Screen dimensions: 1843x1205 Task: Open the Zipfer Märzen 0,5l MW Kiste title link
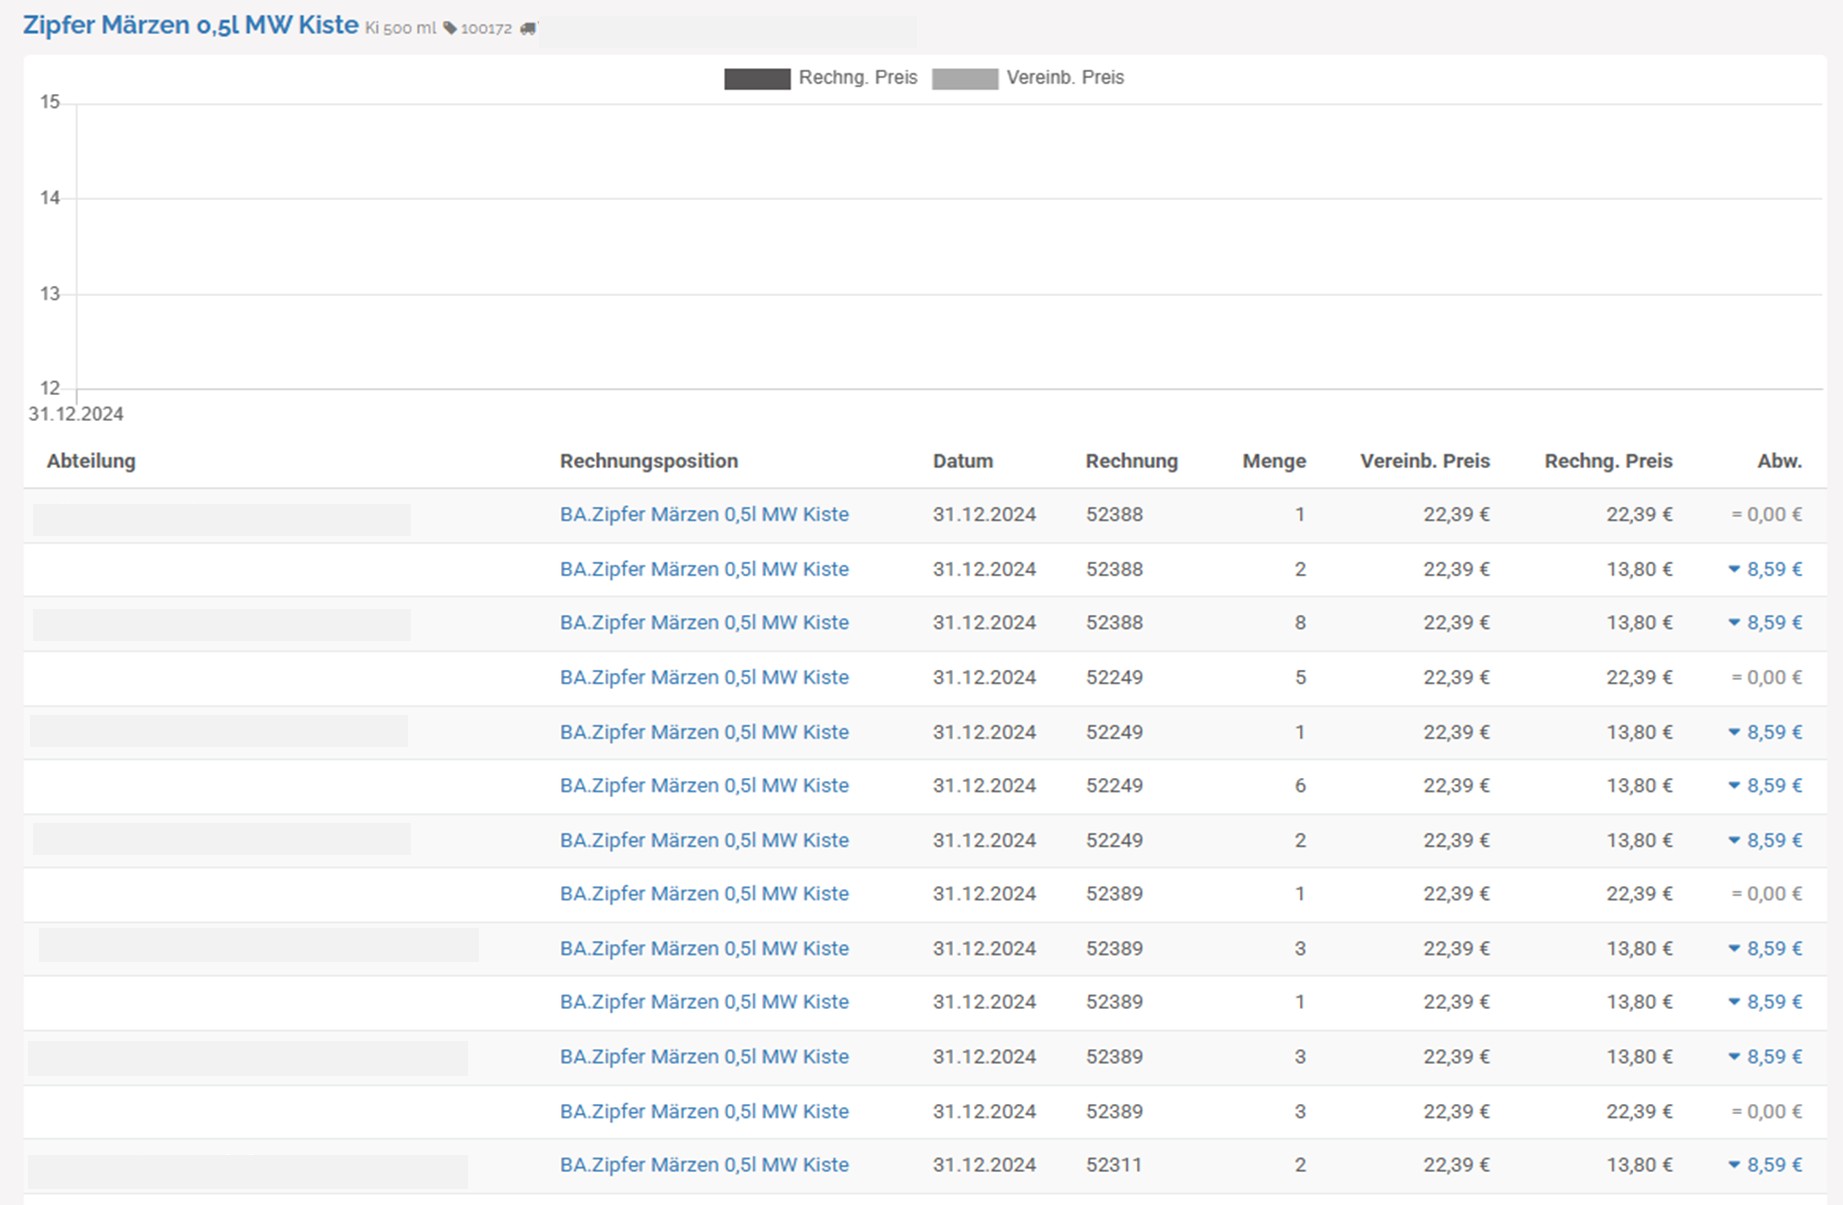point(190,25)
